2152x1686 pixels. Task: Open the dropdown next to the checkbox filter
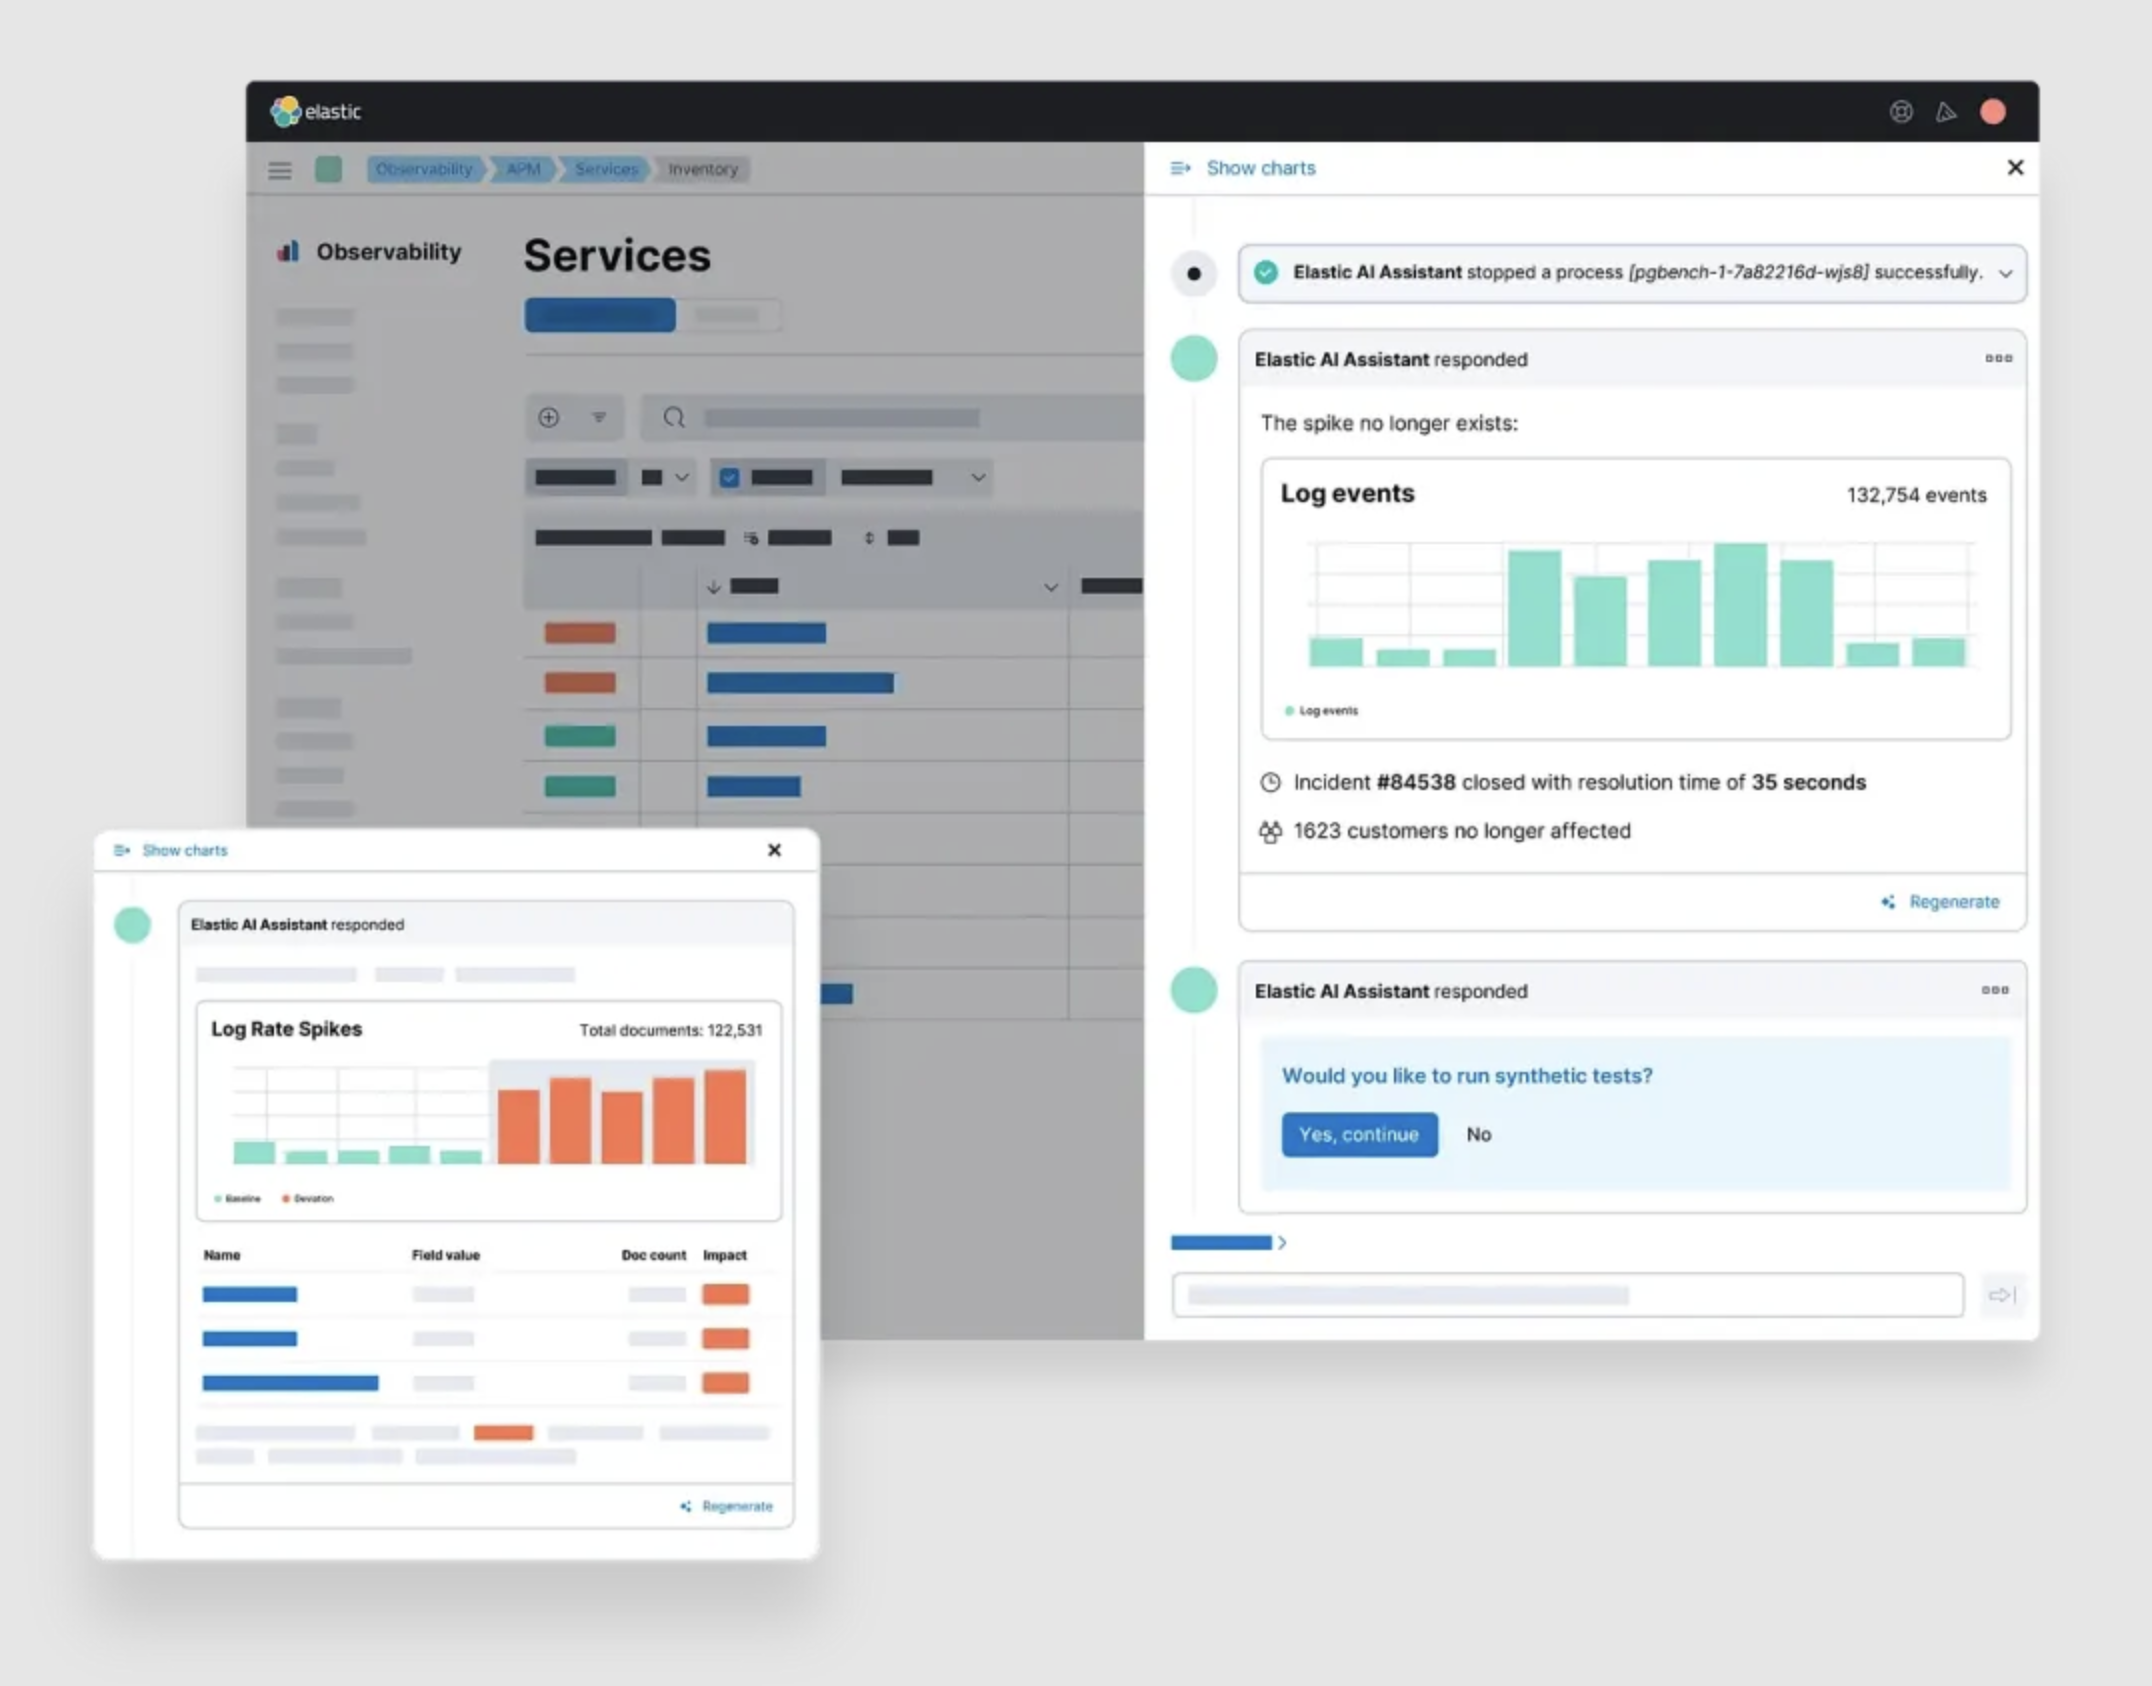[977, 477]
